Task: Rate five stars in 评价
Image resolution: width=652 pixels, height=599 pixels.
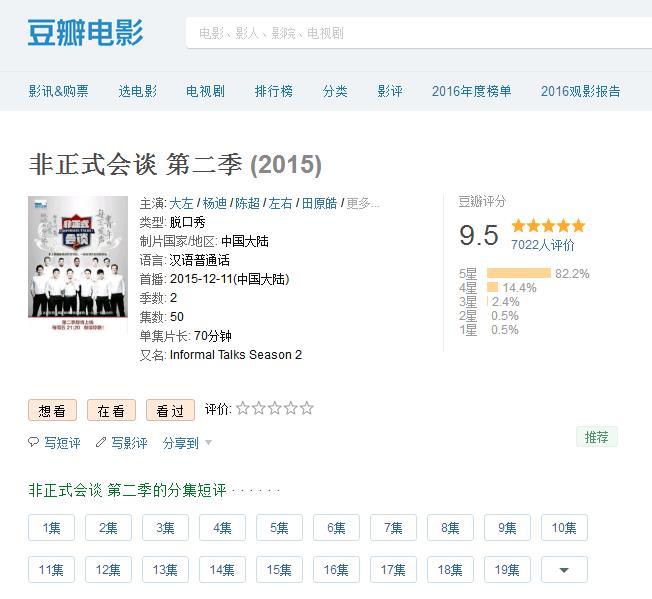Action: [x=306, y=408]
